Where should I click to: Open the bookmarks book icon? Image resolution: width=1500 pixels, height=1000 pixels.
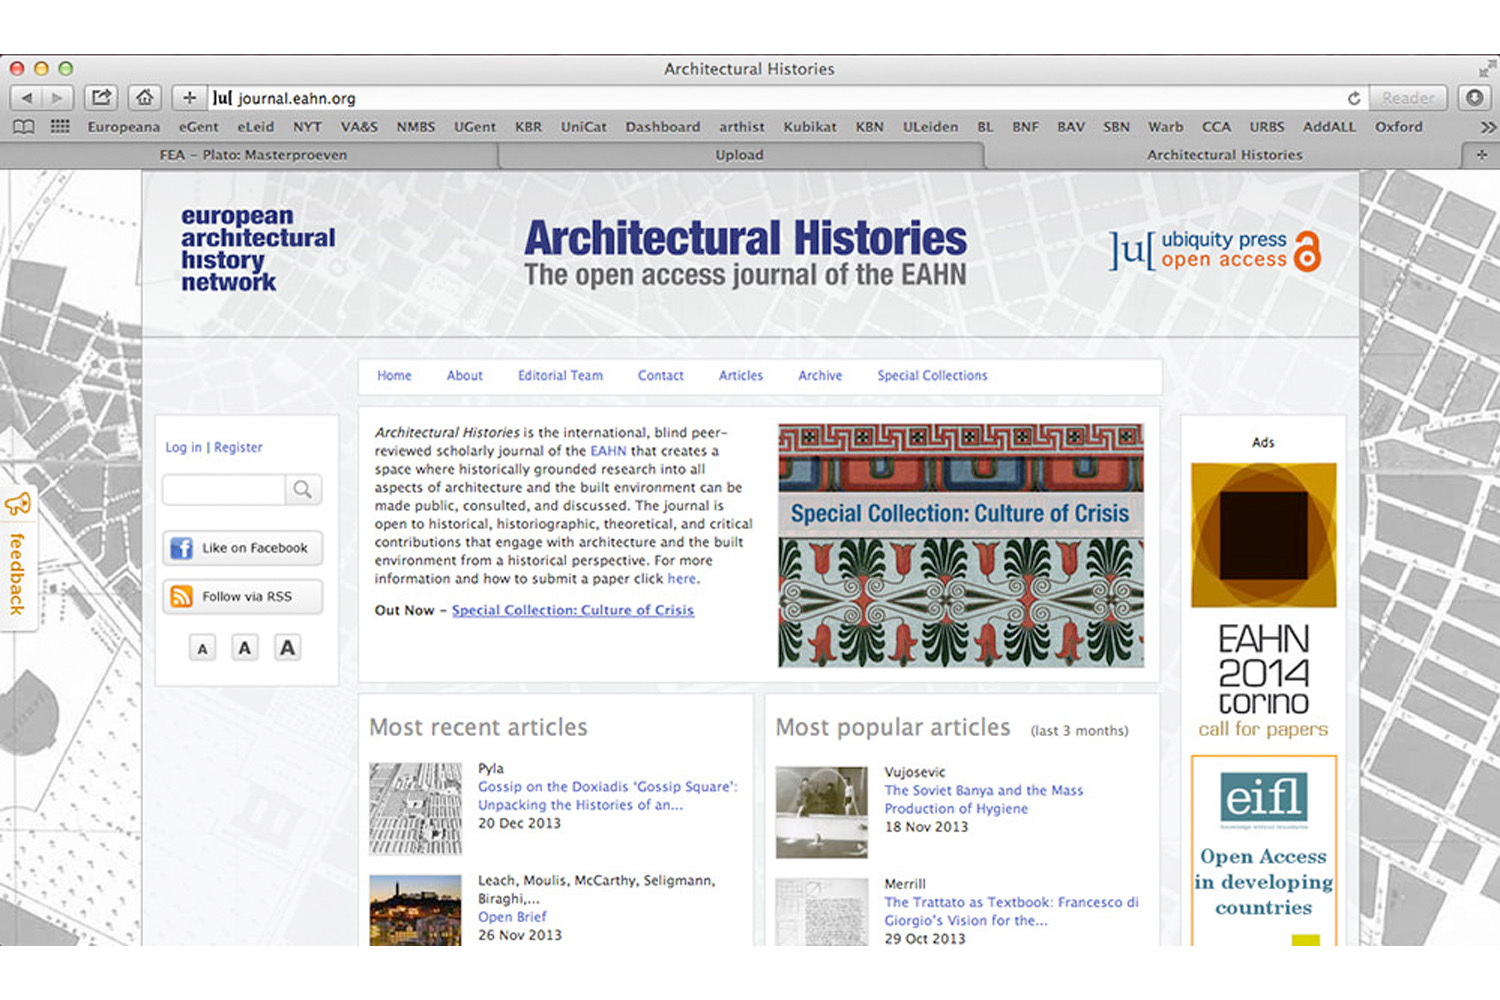click(x=23, y=127)
